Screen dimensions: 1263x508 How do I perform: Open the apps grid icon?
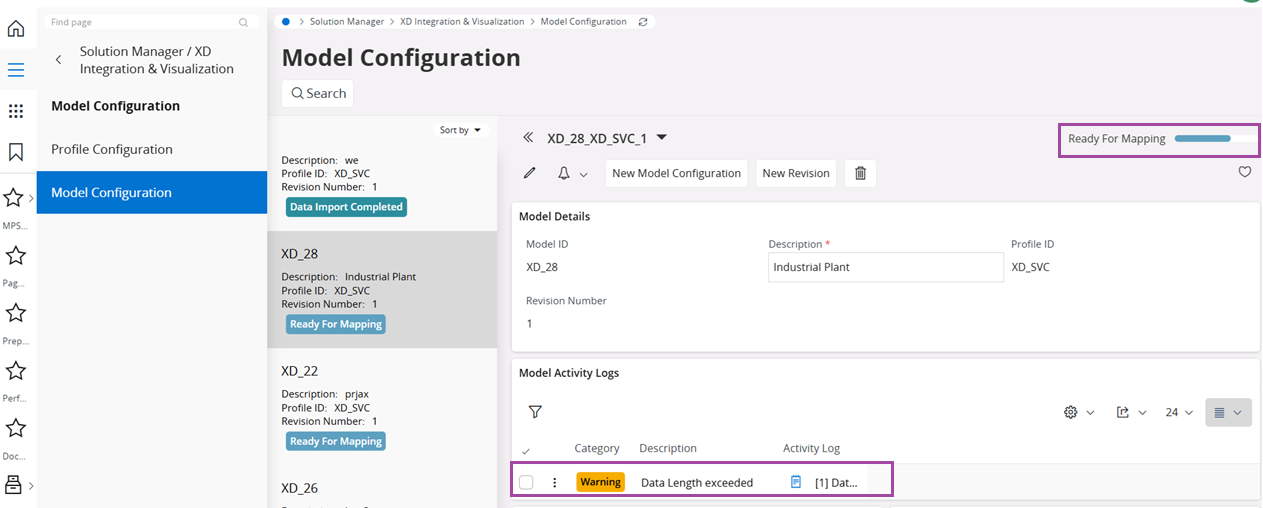pyautogui.click(x=16, y=111)
